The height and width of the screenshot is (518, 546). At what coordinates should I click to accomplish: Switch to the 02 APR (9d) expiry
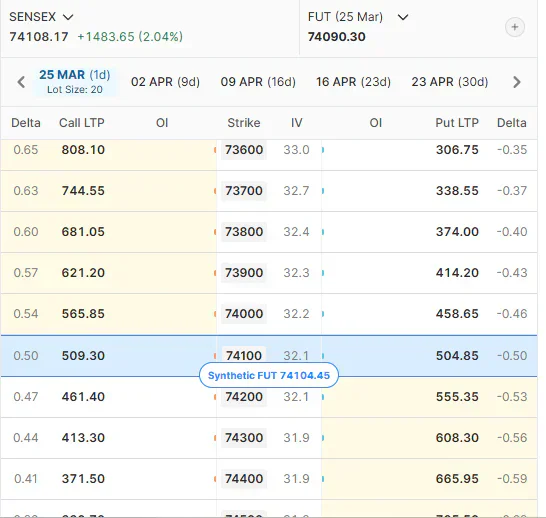click(165, 82)
